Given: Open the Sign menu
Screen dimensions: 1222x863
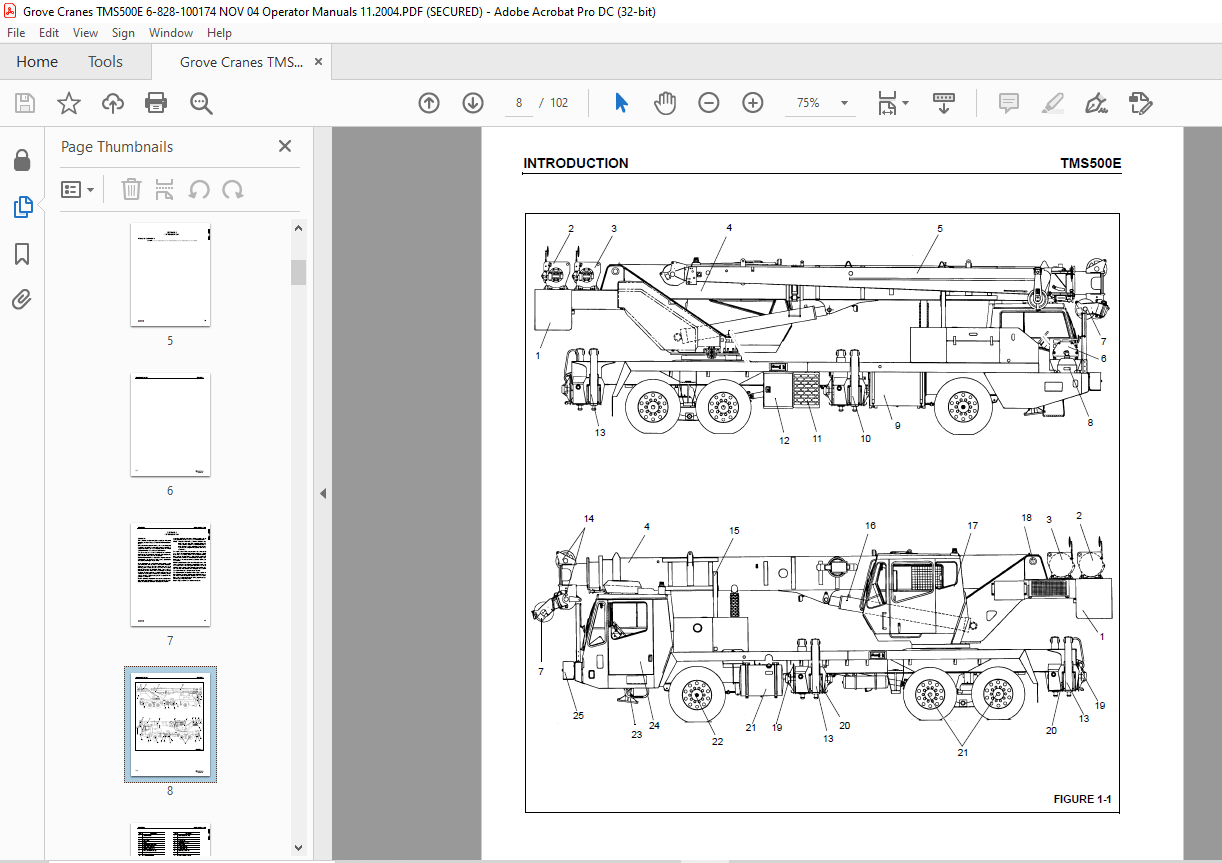Looking at the screenshot, I should (x=123, y=33).
